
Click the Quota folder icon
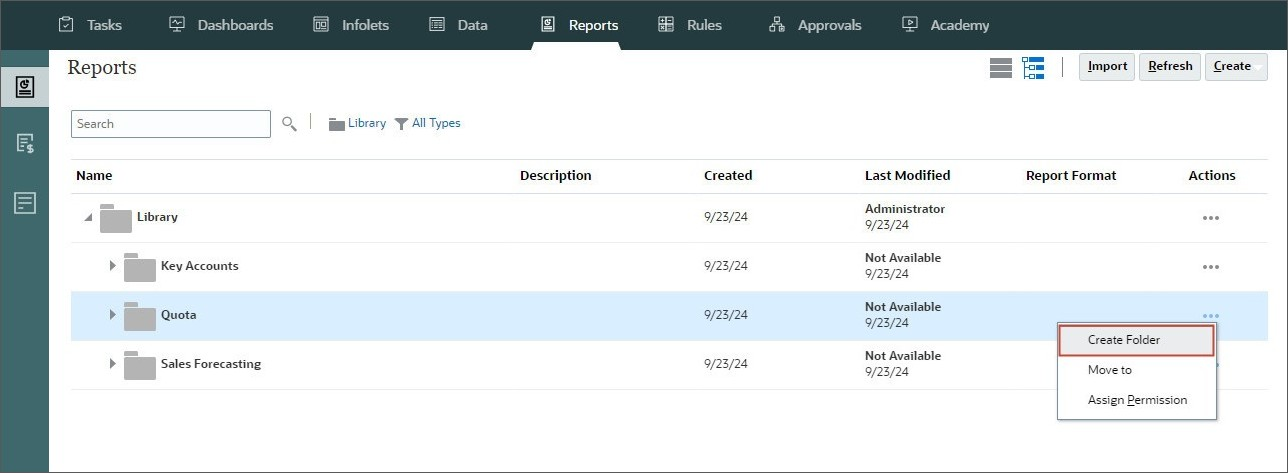coord(140,316)
